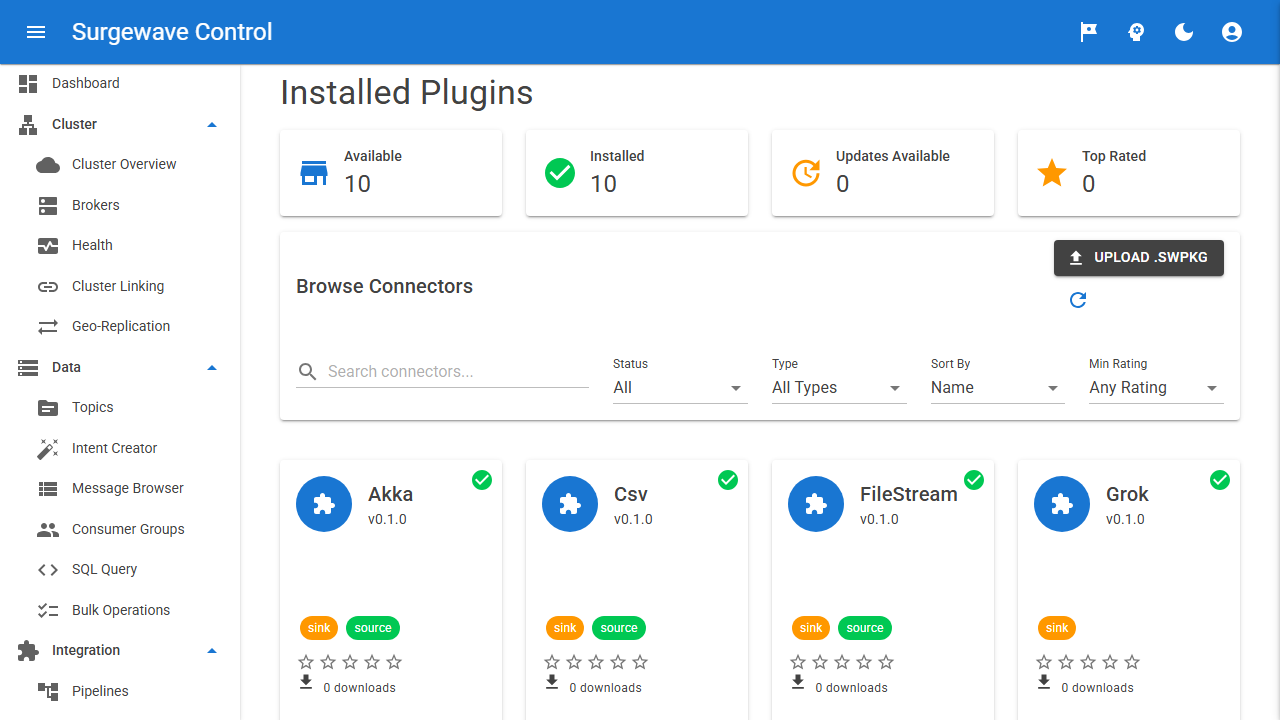Click the Pipelines tree icon
The width and height of the screenshot is (1280, 720).
coord(48,692)
